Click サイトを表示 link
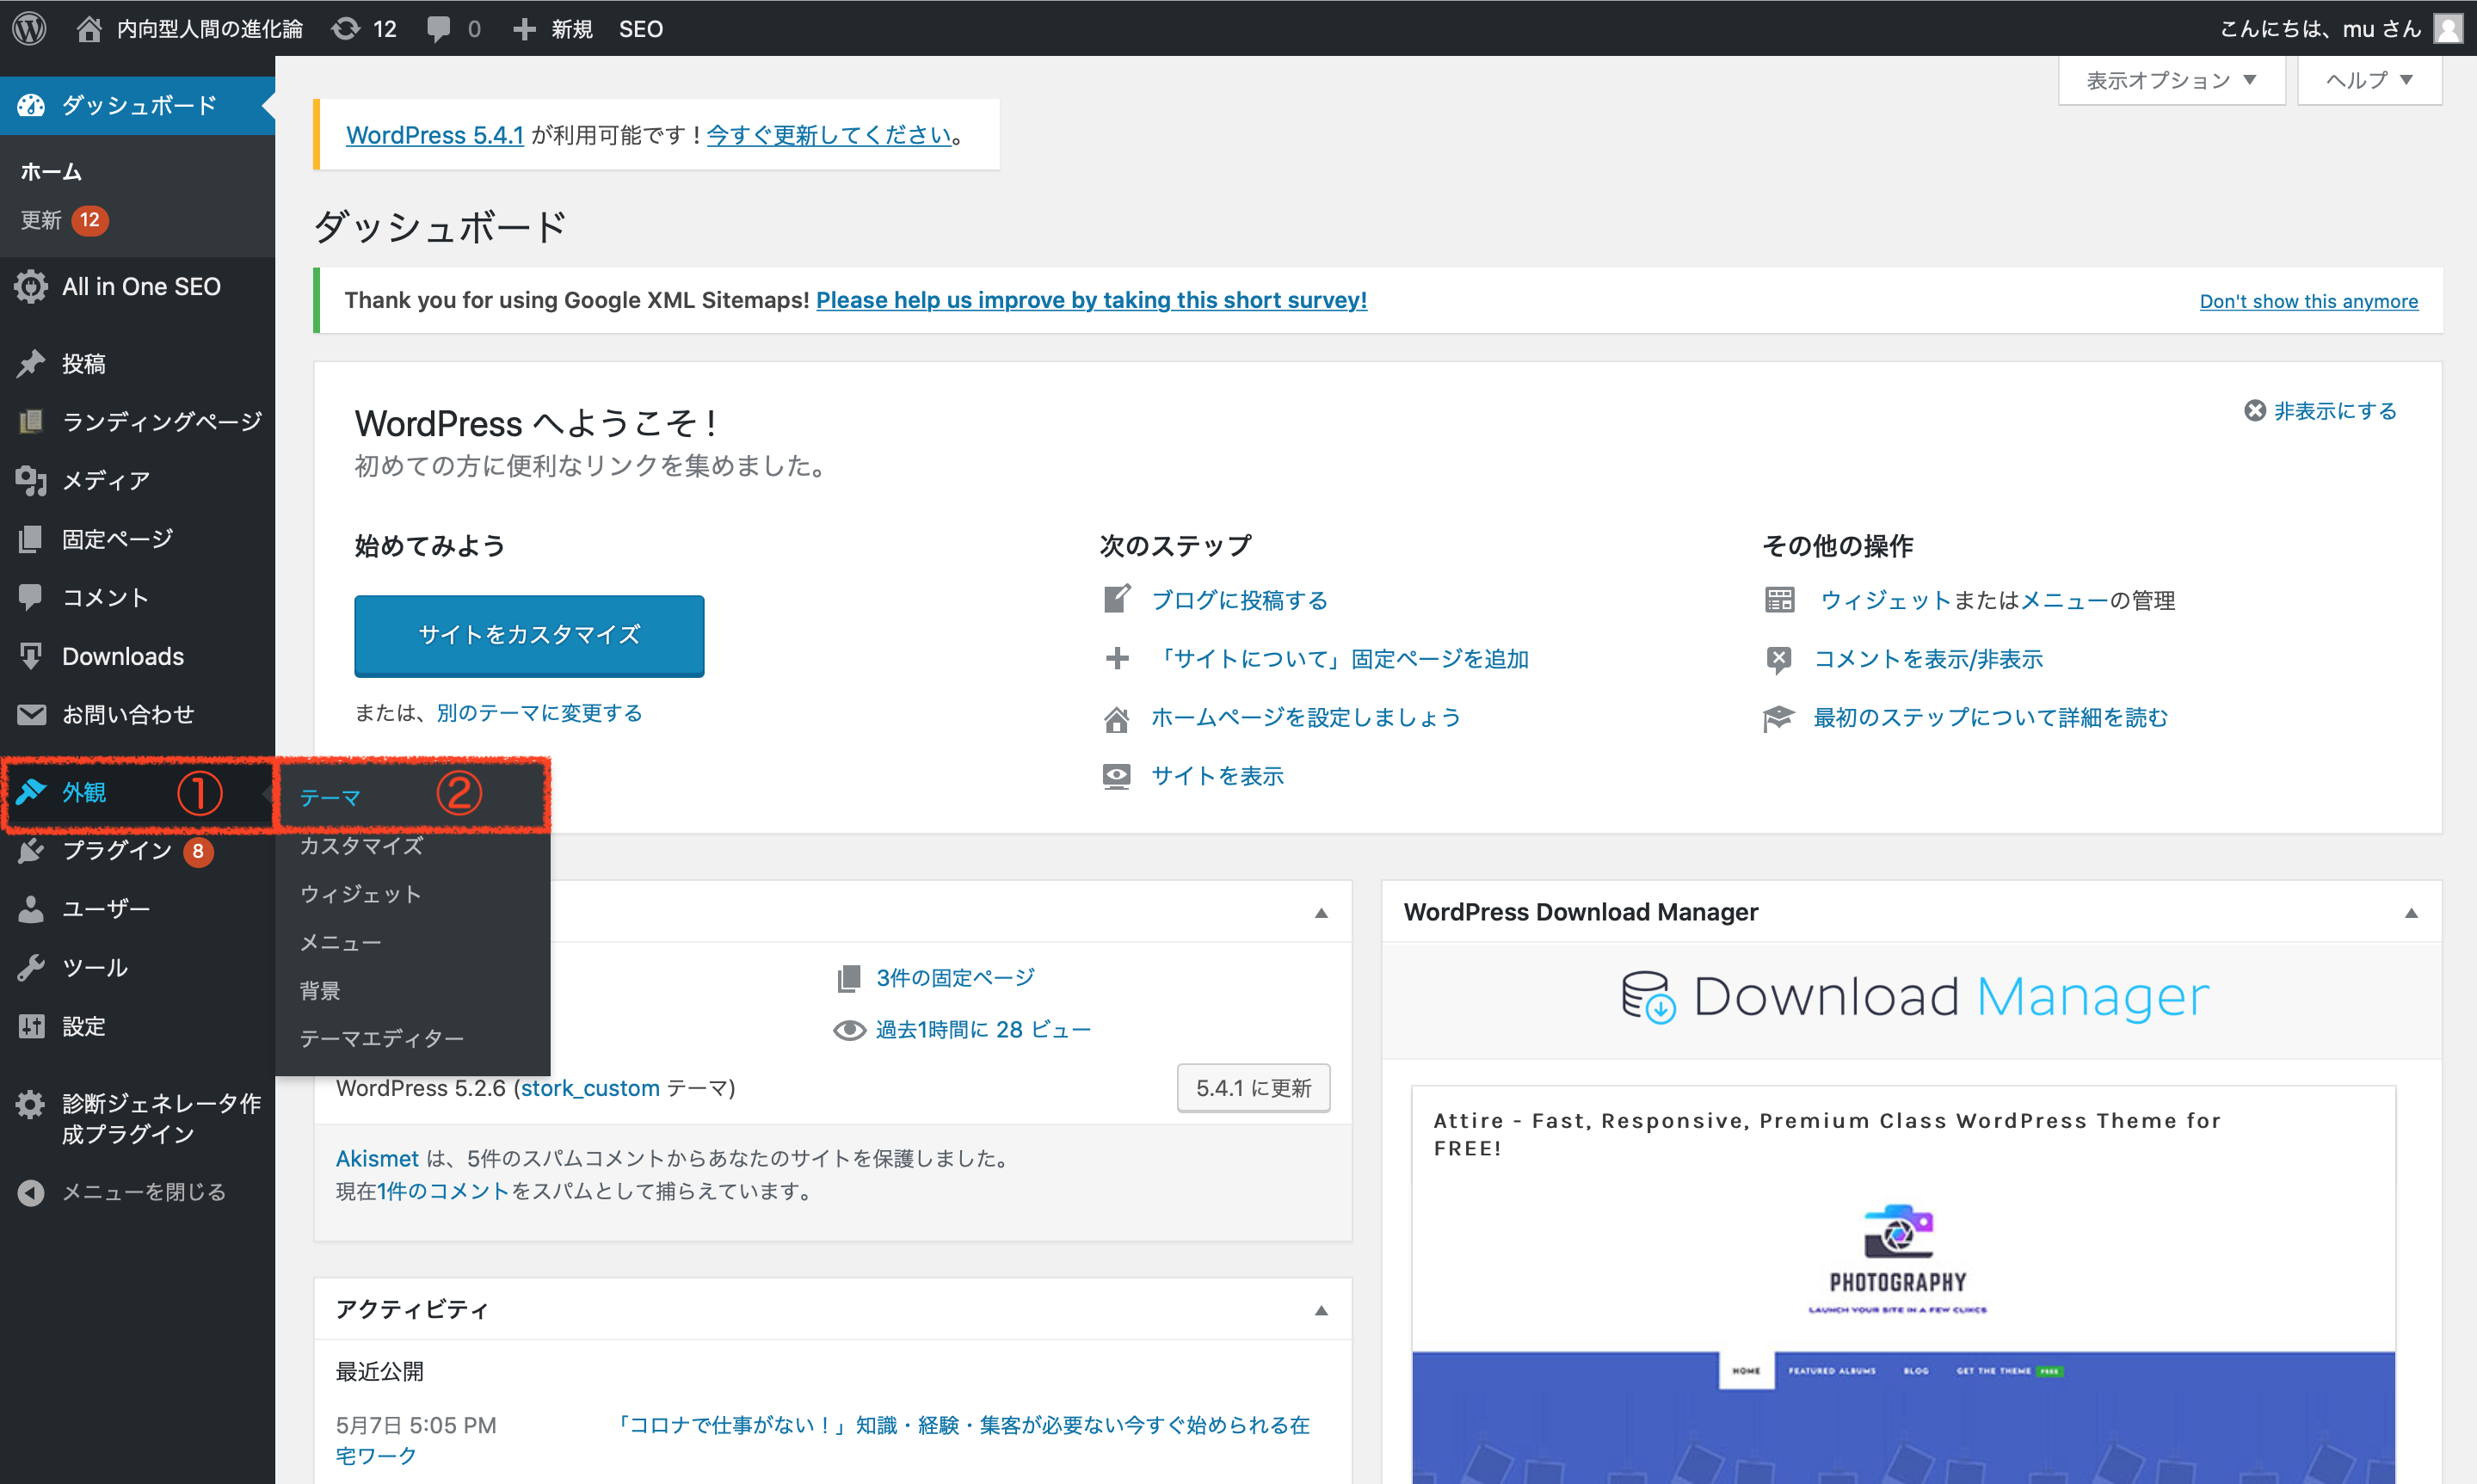 1217,776
